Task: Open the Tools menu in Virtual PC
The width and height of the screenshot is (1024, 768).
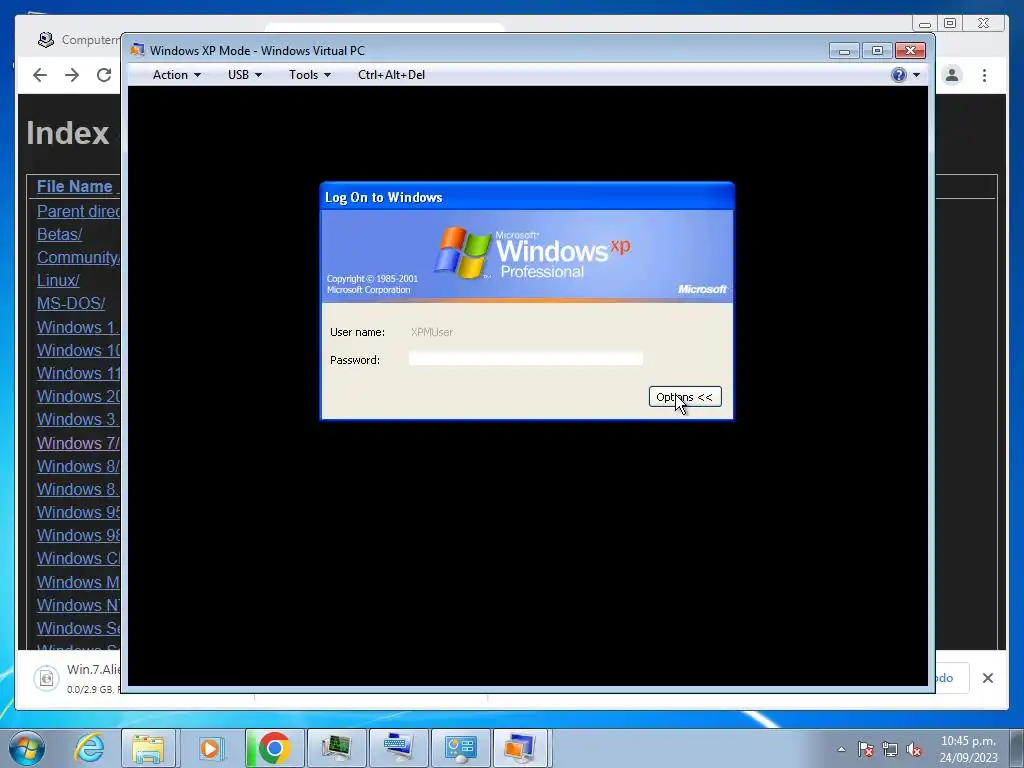Action: (310, 75)
